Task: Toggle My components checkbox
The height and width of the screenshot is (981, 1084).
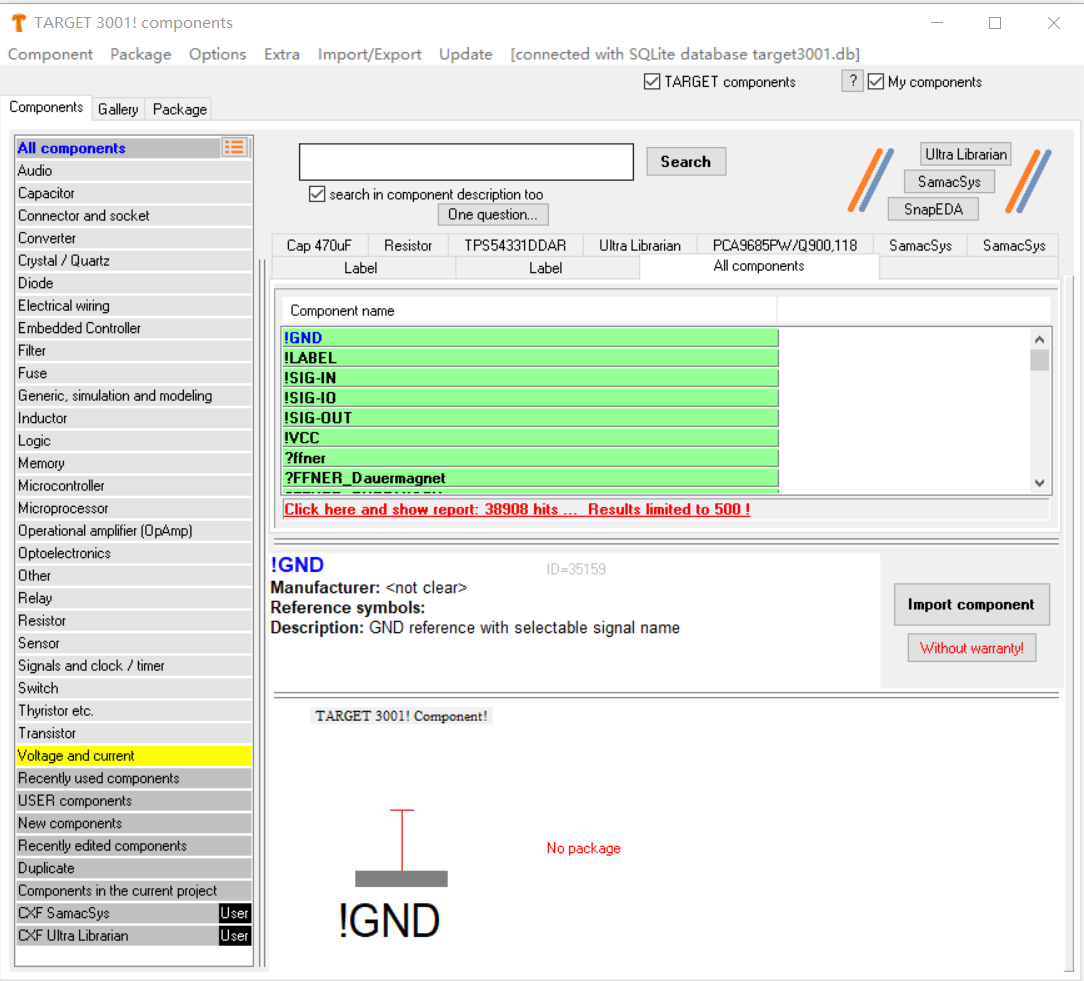Action: [x=876, y=82]
